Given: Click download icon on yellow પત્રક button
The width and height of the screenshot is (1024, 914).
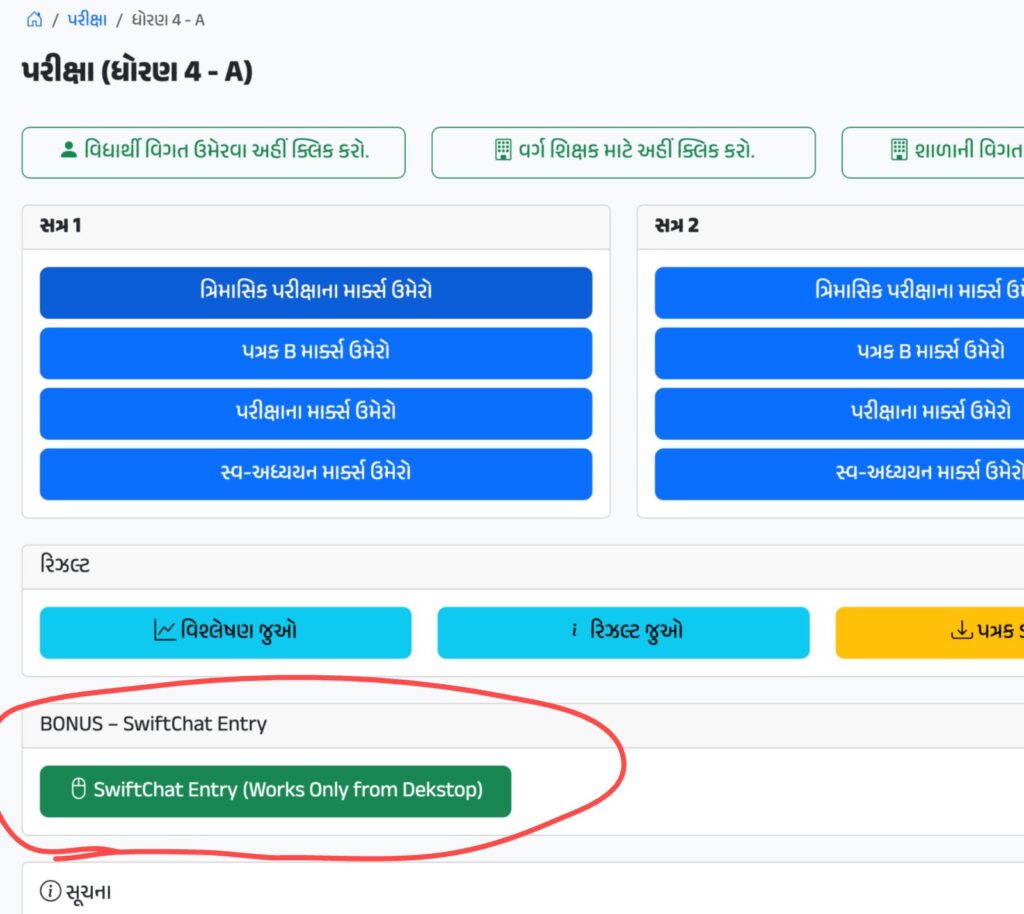Looking at the screenshot, I should (x=960, y=631).
